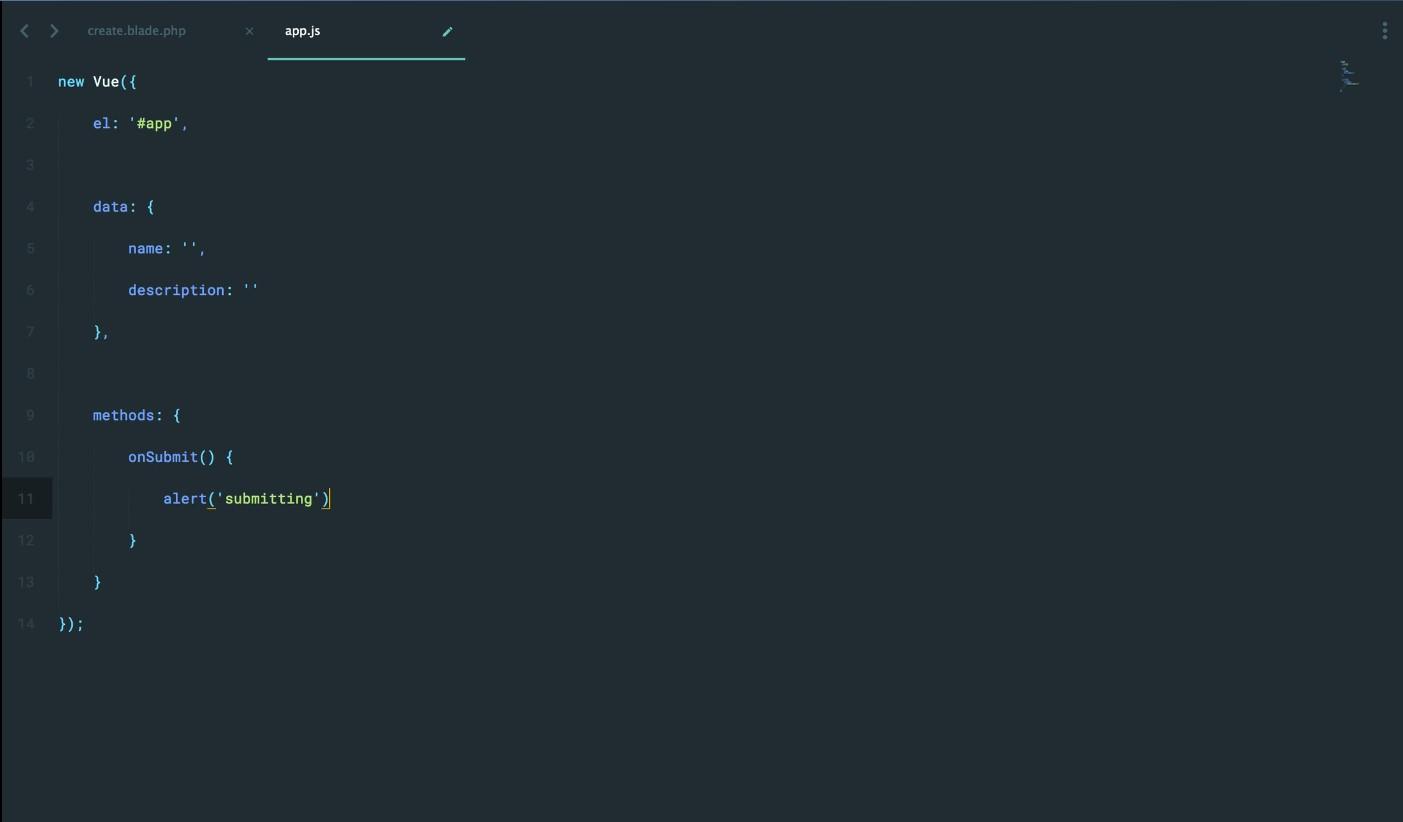Click line number 11 in the gutter
1403x822 pixels.
click(26, 498)
